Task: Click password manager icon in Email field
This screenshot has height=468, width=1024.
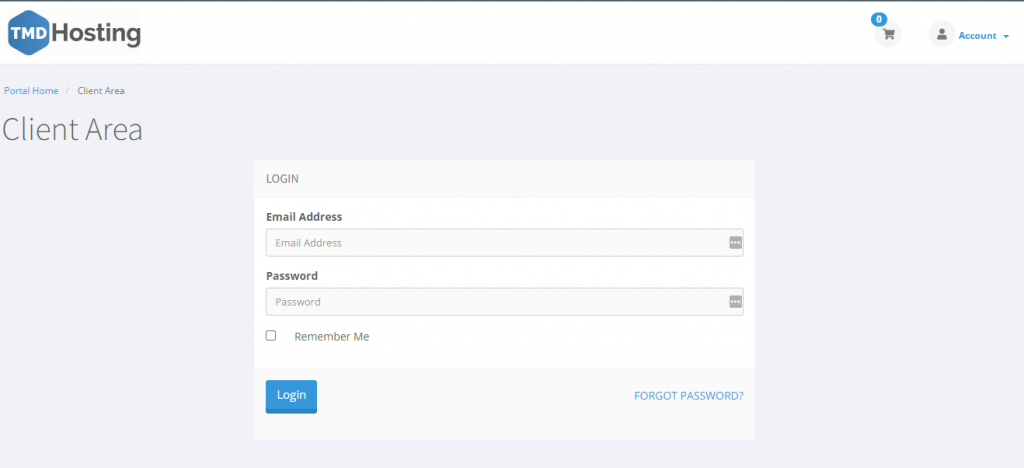Action: [x=735, y=242]
